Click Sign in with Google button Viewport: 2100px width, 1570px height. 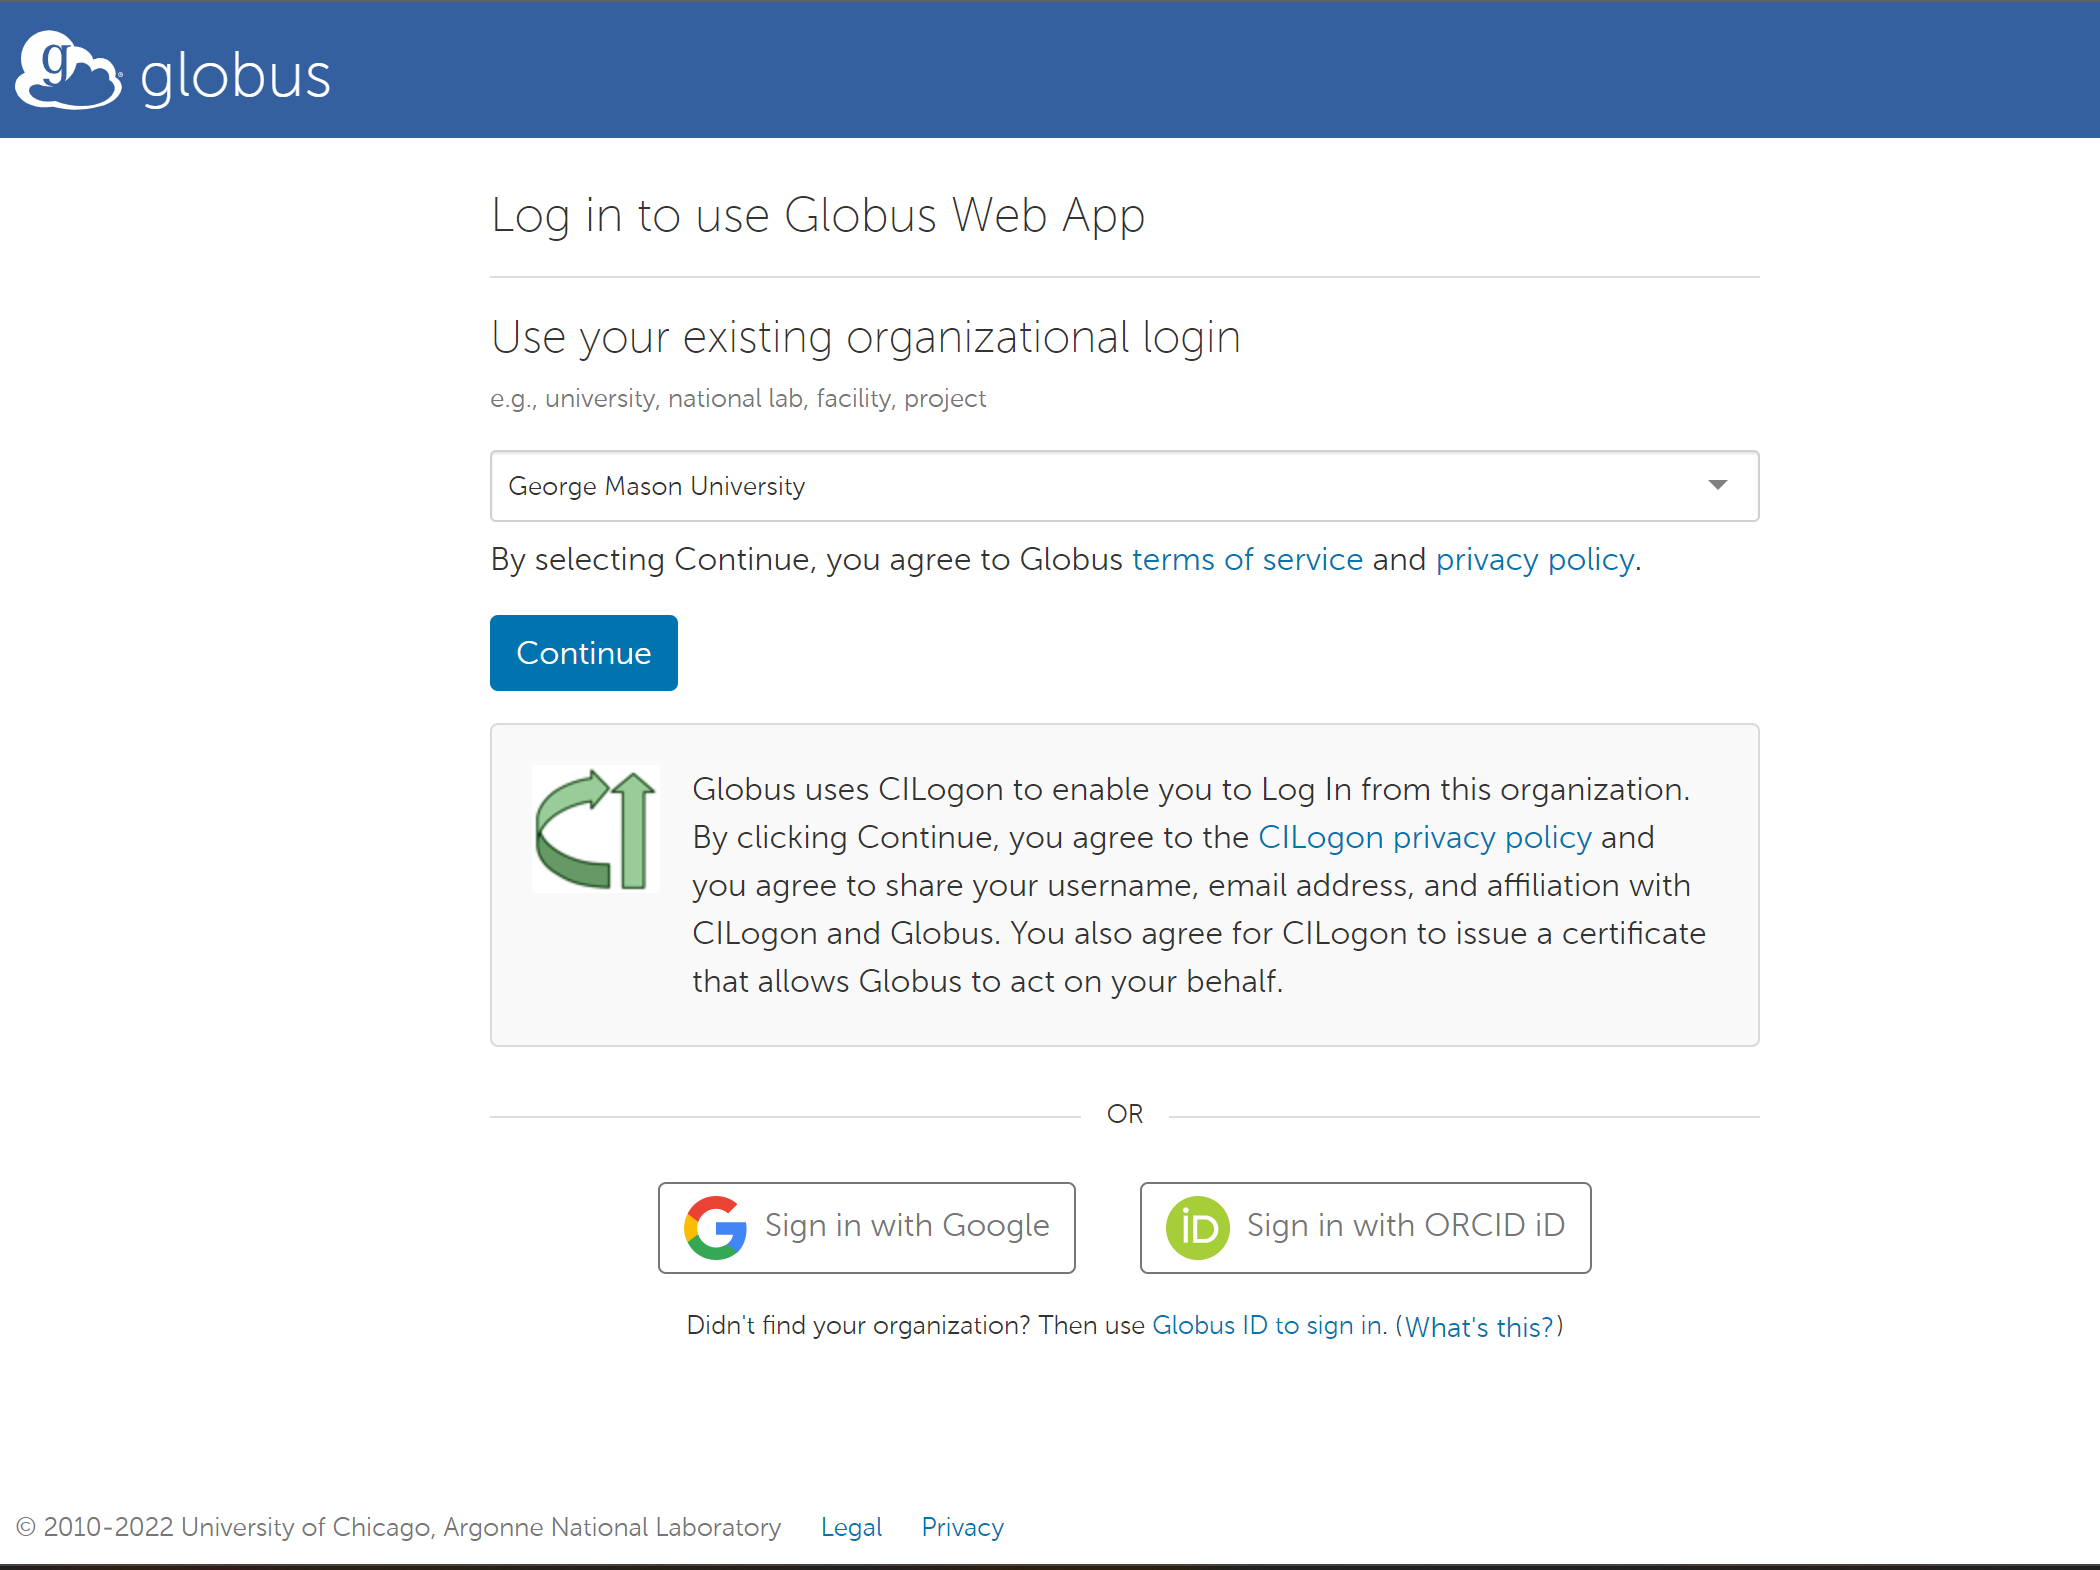867,1227
